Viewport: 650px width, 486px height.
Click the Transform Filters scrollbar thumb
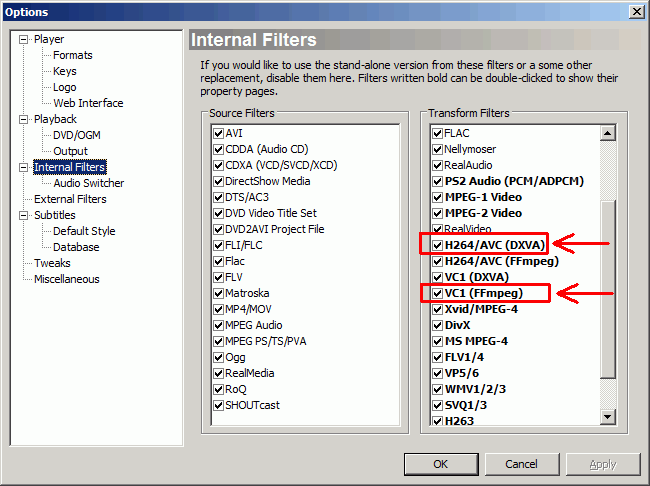pos(608,289)
